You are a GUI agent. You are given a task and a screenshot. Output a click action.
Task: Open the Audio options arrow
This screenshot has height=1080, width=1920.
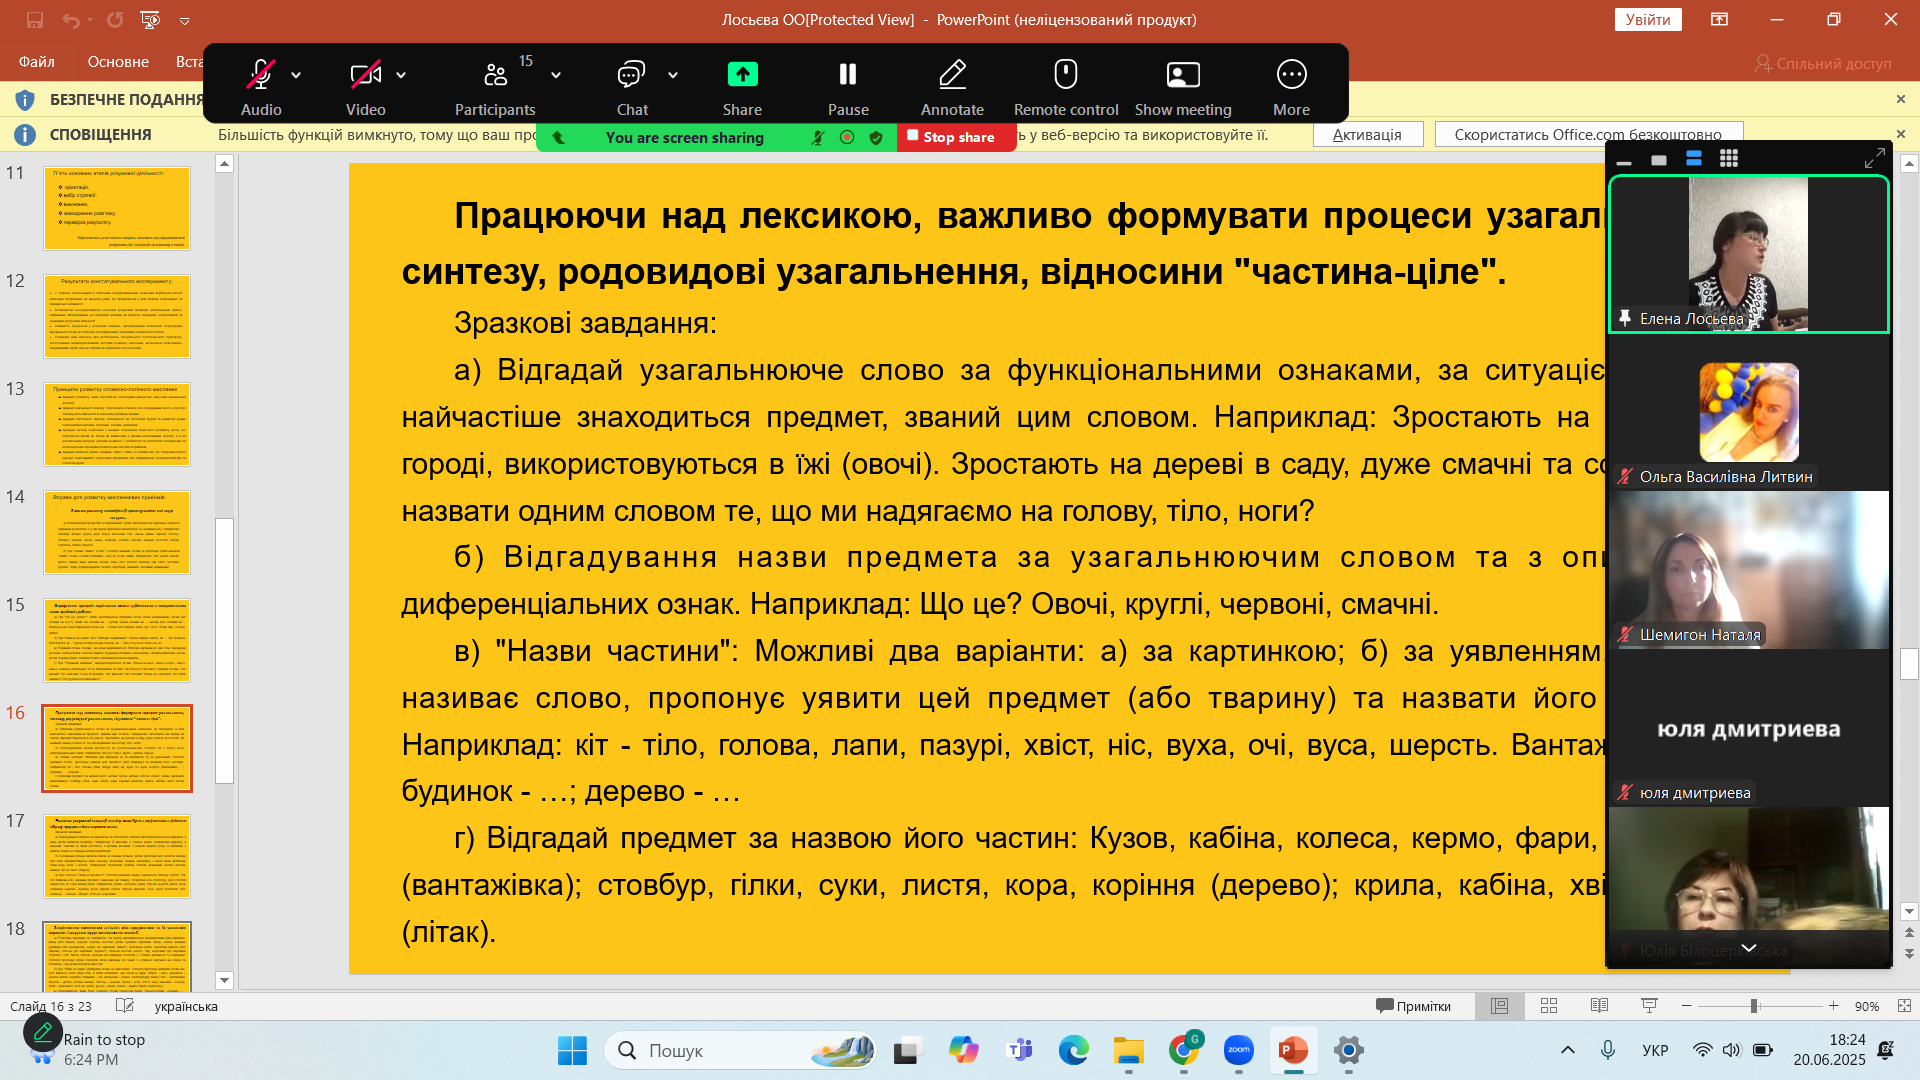tap(296, 75)
